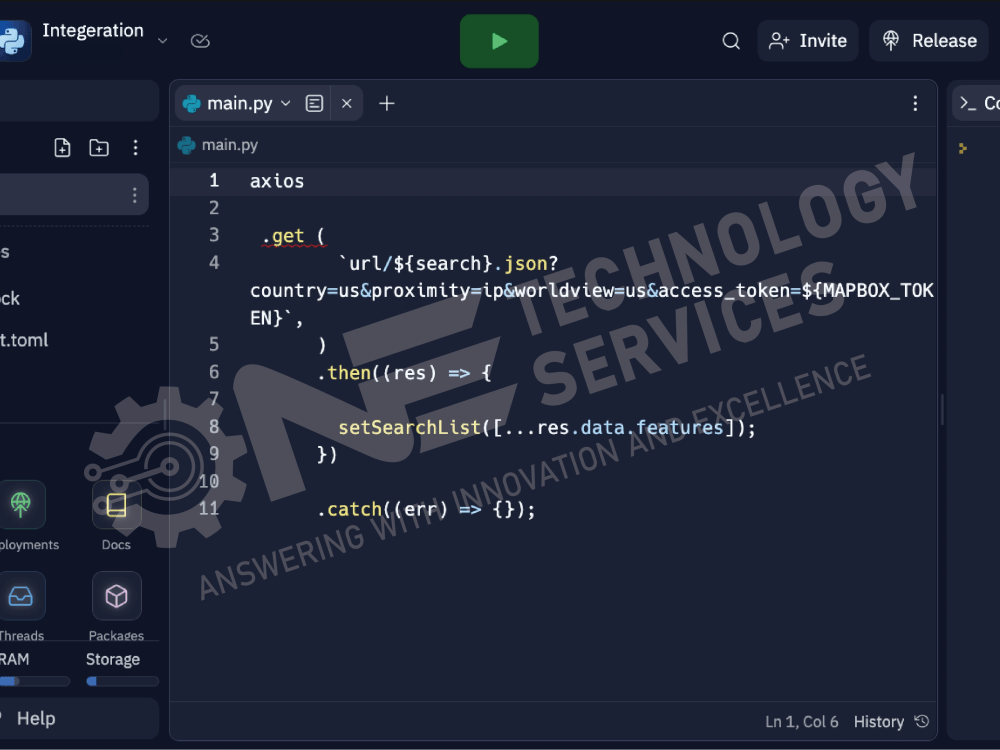Toggle the main.py tab format panel icon
The width and height of the screenshot is (1000, 750).
tap(314, 103)
